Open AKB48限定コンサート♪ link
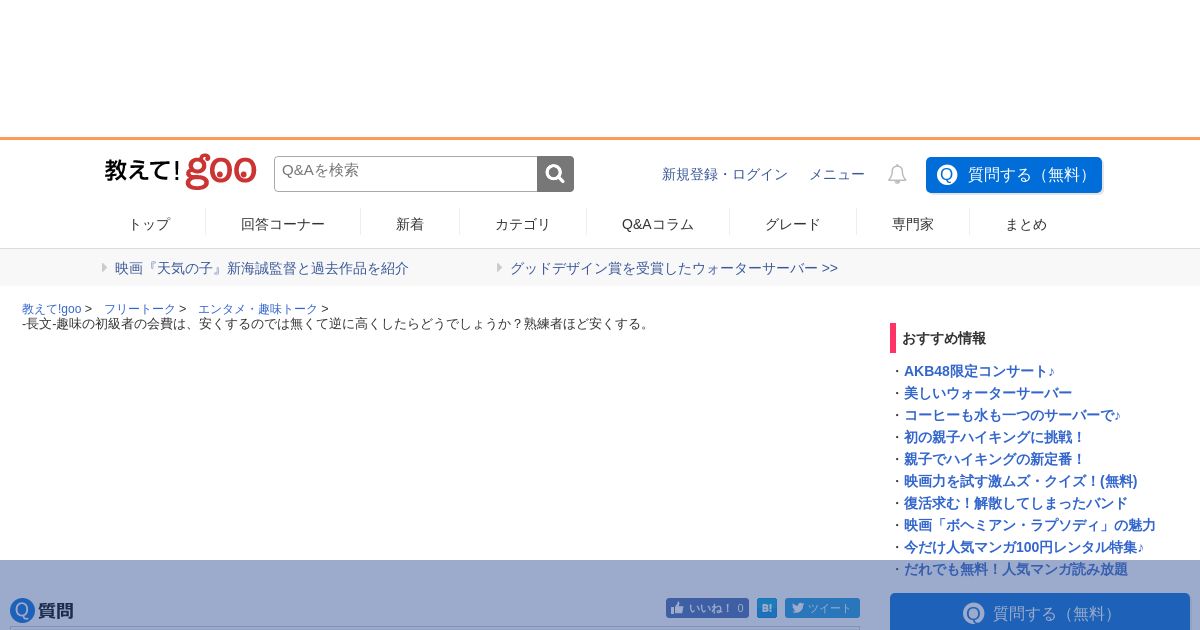 point(979,371)
